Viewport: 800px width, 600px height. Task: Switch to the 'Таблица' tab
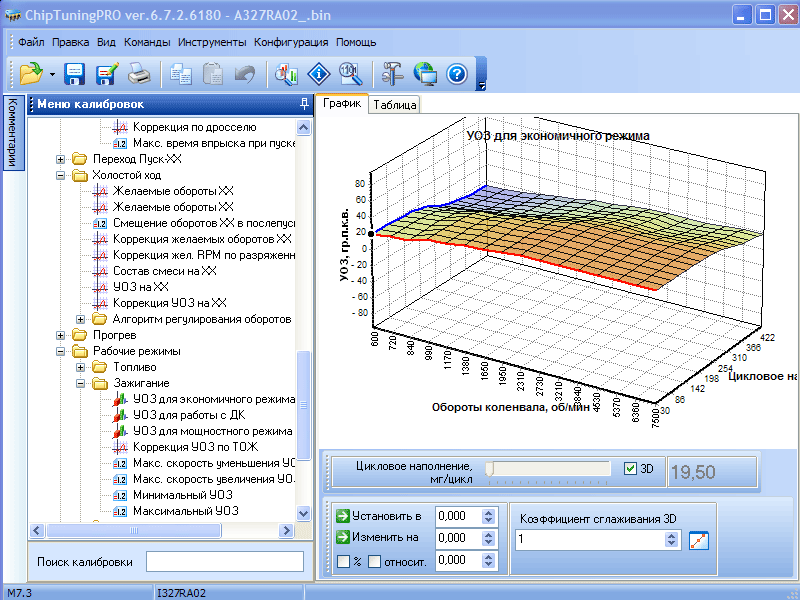[395, 104]
